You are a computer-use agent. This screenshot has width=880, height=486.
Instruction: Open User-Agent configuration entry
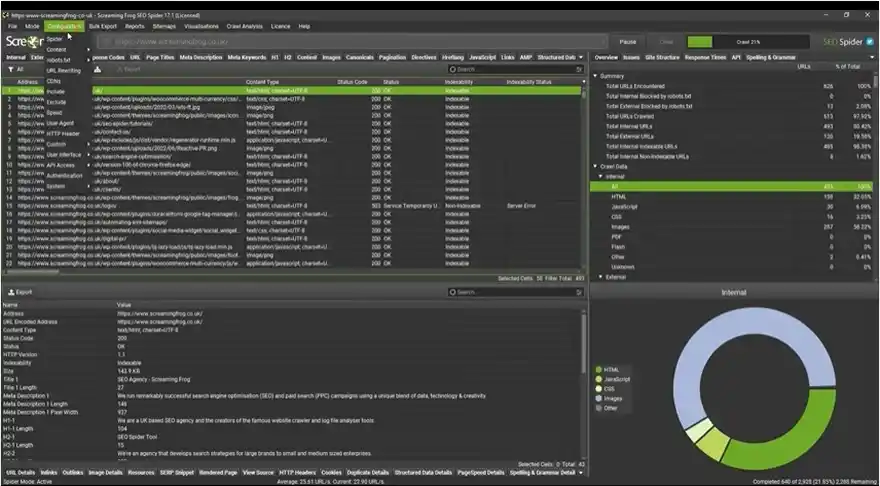(x=60, y=123)
